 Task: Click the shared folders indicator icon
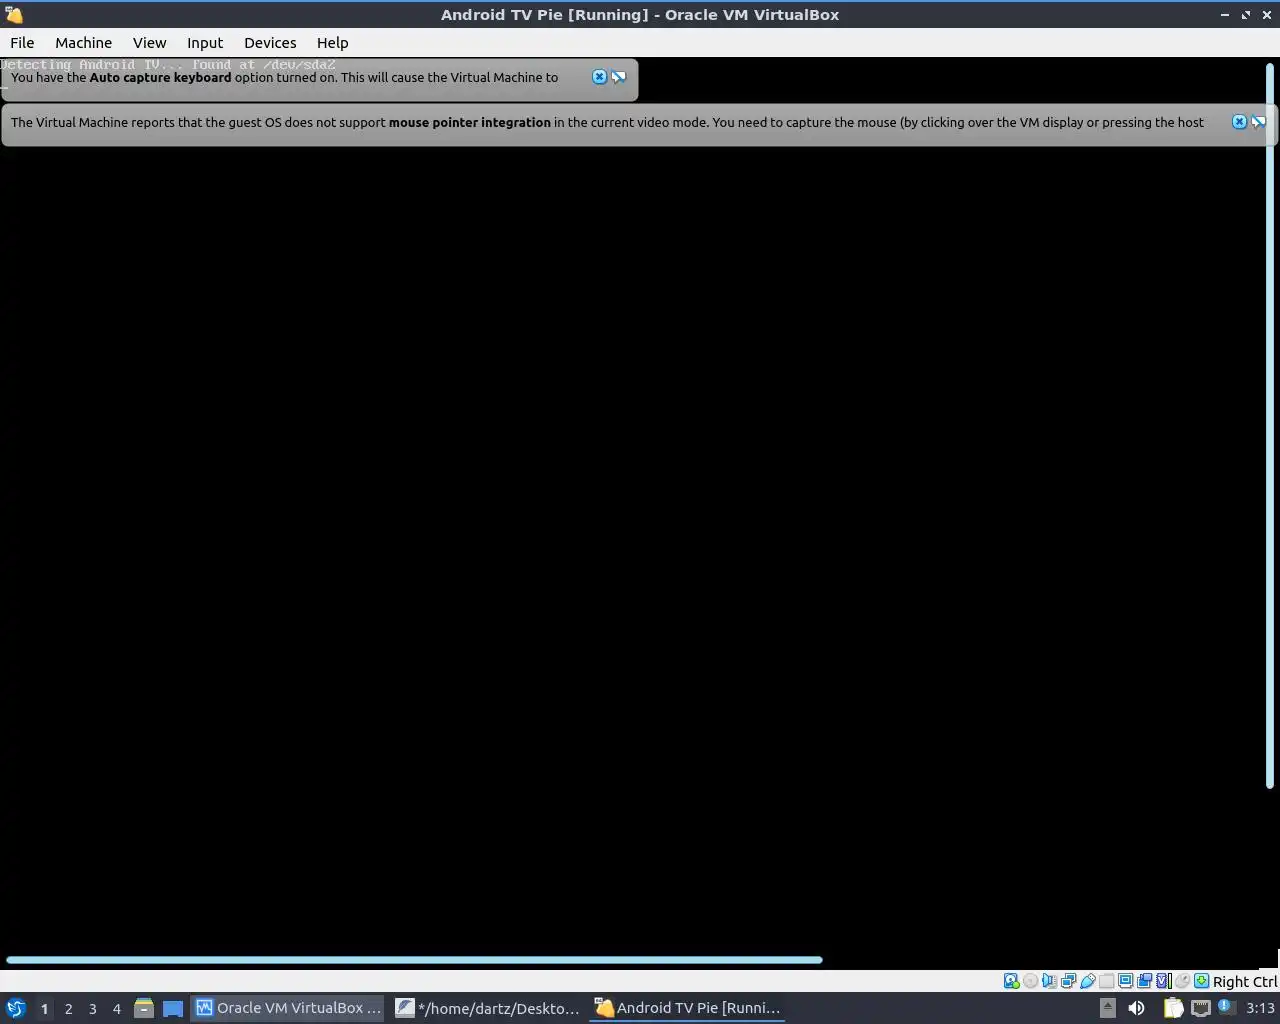pos(1106,981)
